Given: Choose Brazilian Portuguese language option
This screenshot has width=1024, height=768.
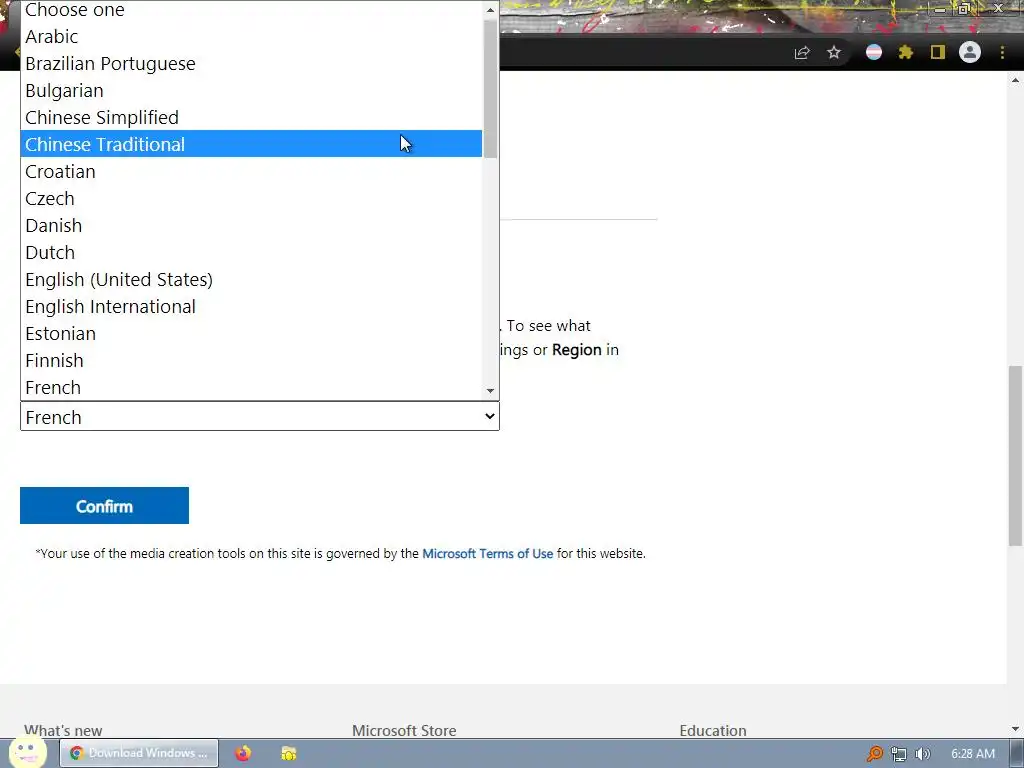Looking at the screenshot, I should (251, 63).
